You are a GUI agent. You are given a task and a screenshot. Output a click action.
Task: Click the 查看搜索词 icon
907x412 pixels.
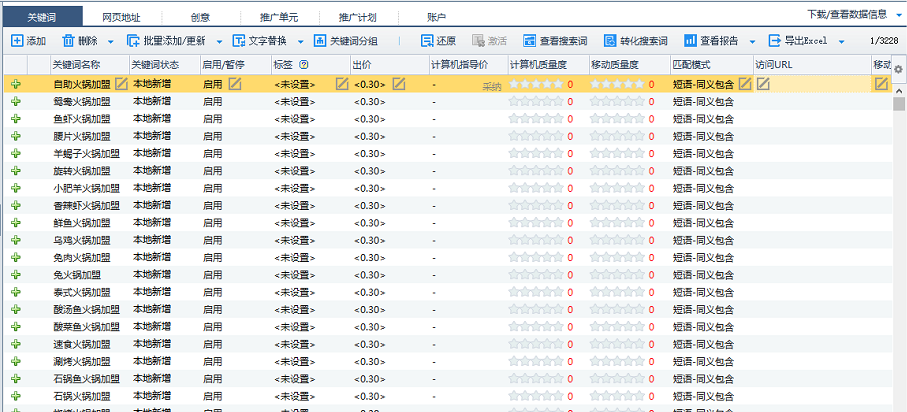coord(529,41)
